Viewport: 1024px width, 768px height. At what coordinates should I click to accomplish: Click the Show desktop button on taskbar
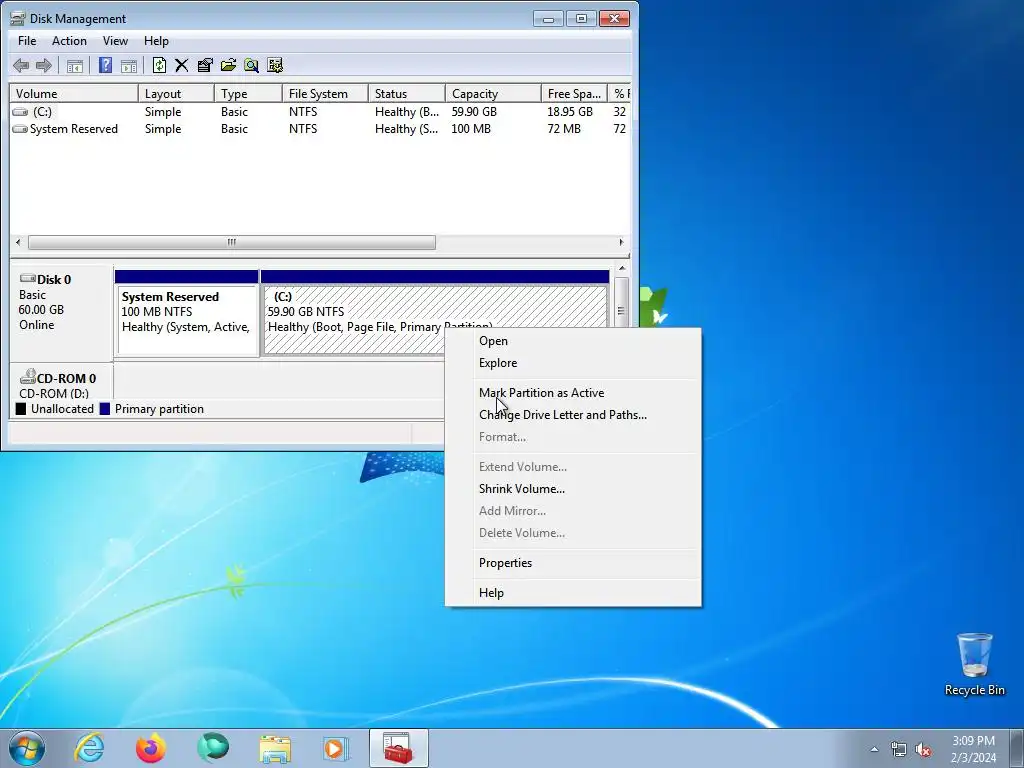click(1016, 748)
